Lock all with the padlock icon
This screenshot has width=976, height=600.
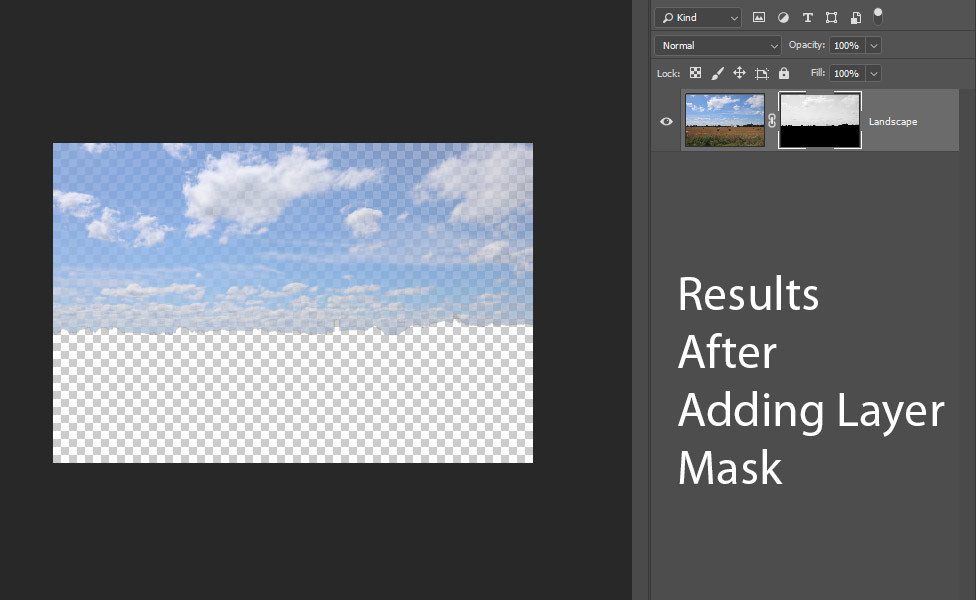coord(784,73)
